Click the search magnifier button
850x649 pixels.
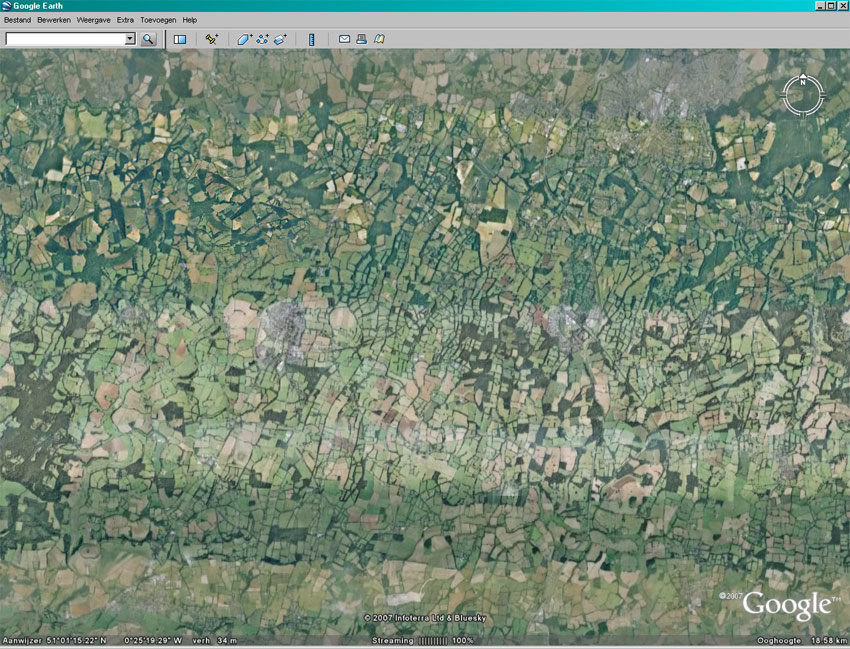coord(148,39)
